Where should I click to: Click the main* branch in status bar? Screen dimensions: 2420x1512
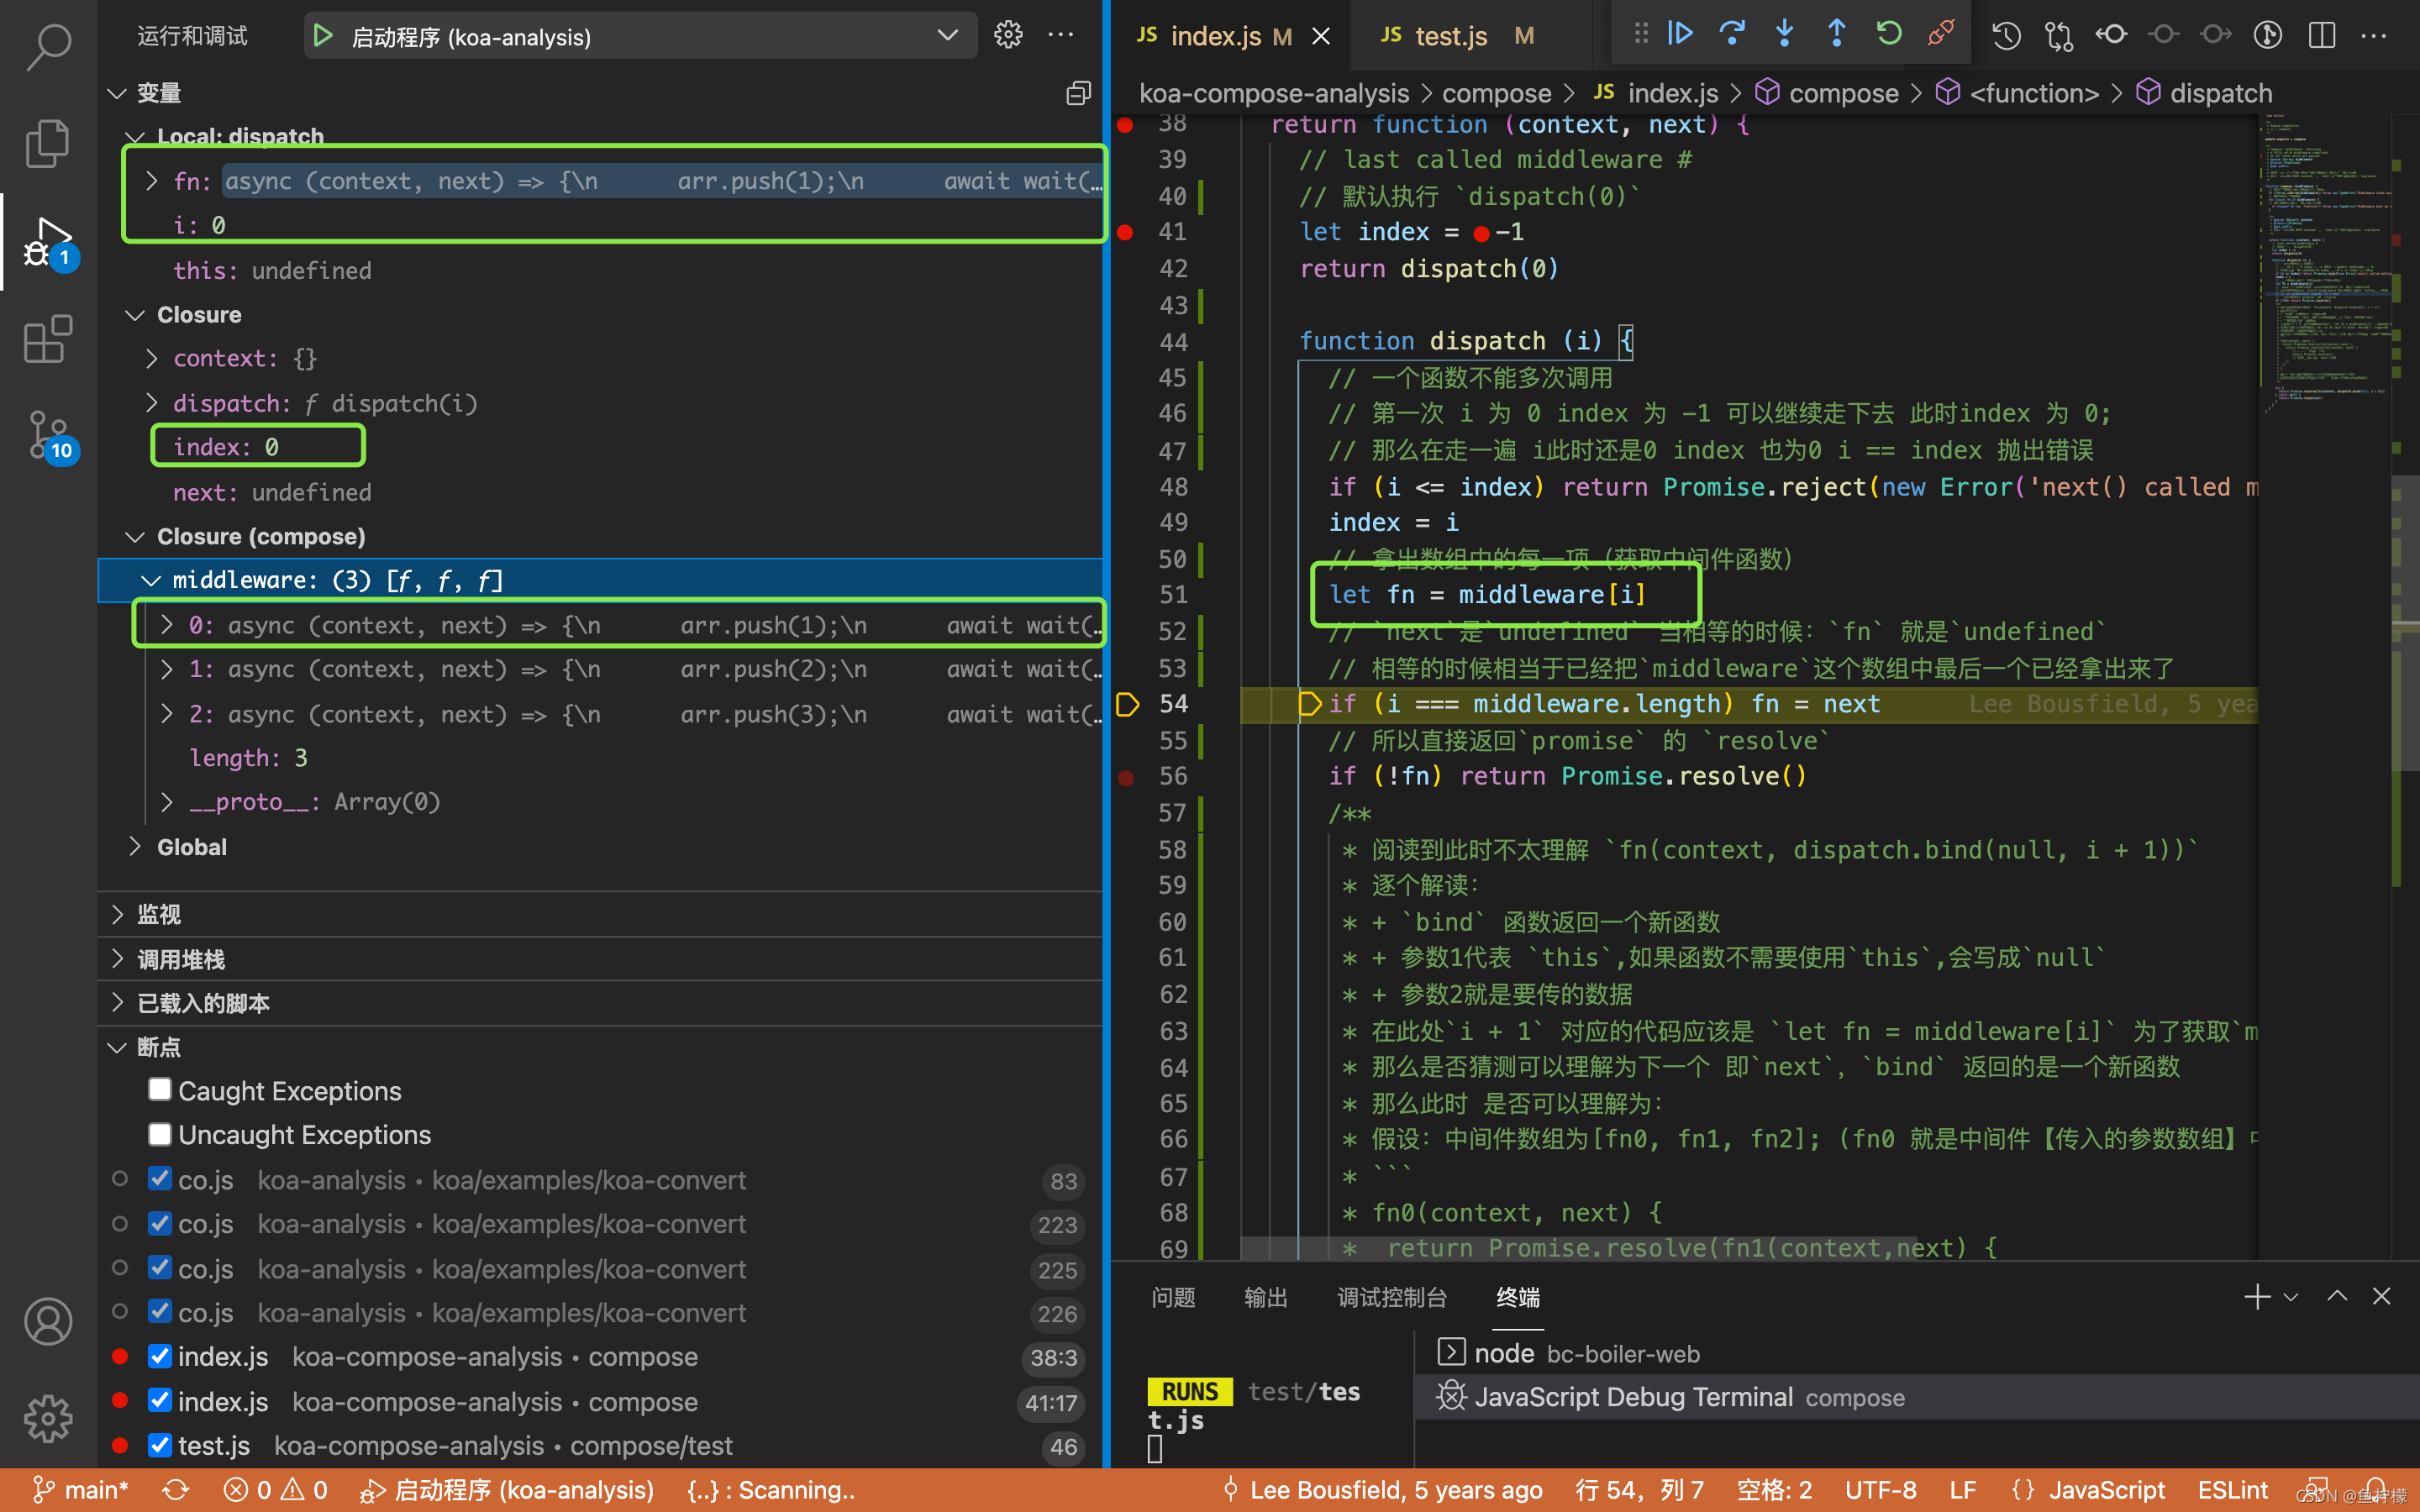point(82,1490)
